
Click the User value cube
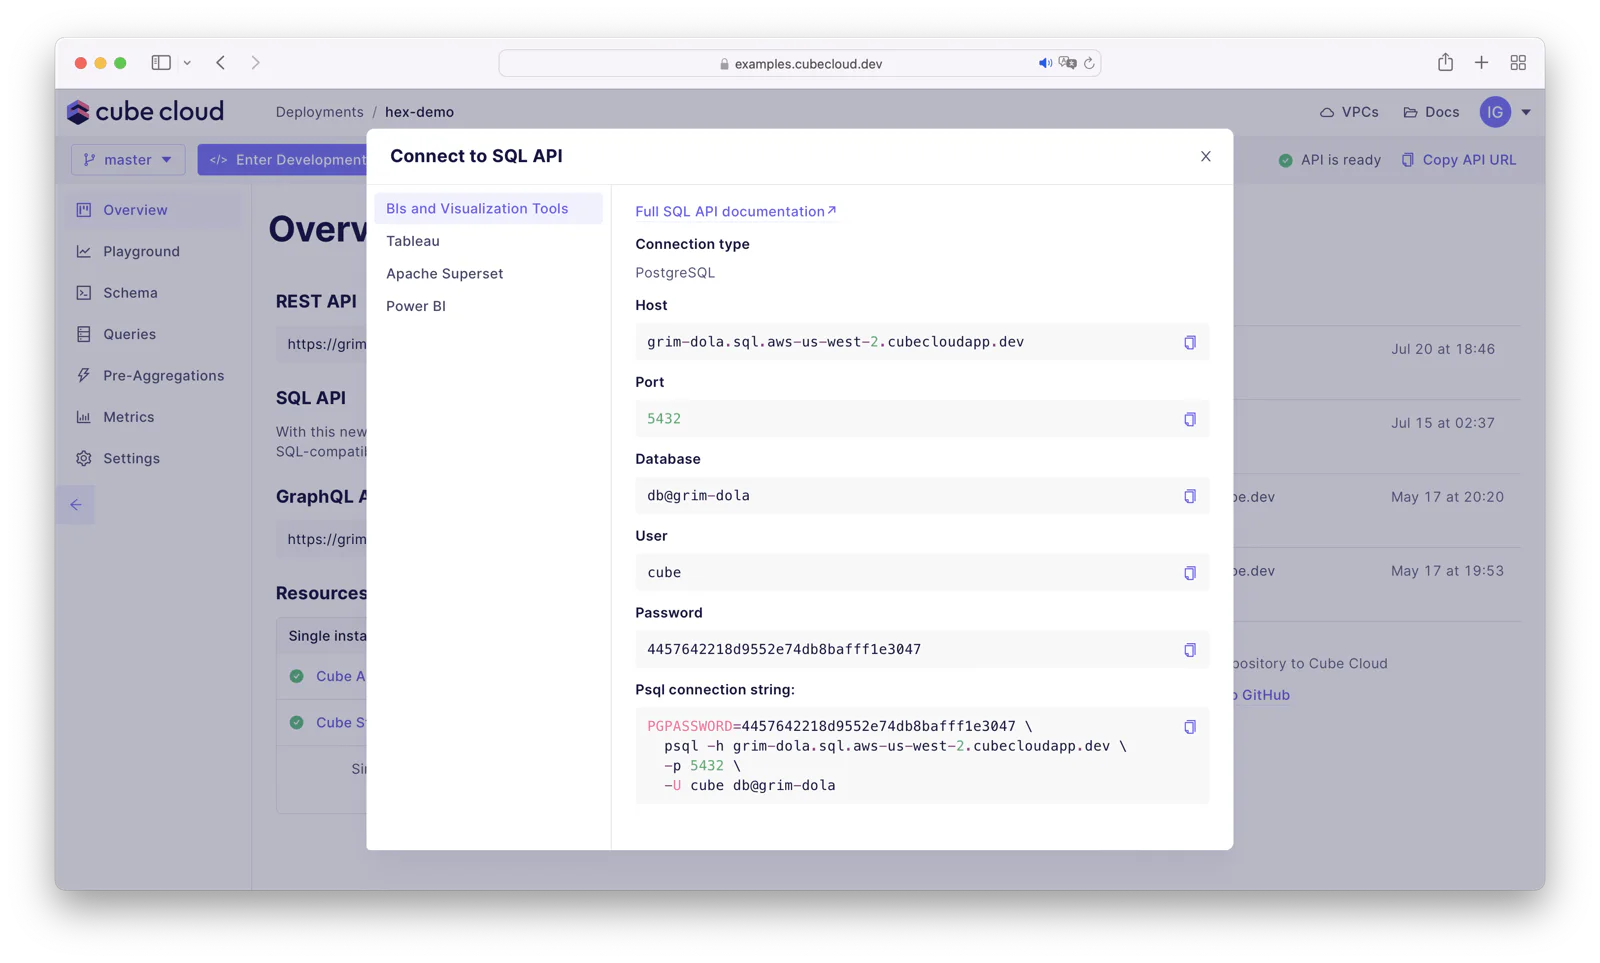(x=664, y=573)
